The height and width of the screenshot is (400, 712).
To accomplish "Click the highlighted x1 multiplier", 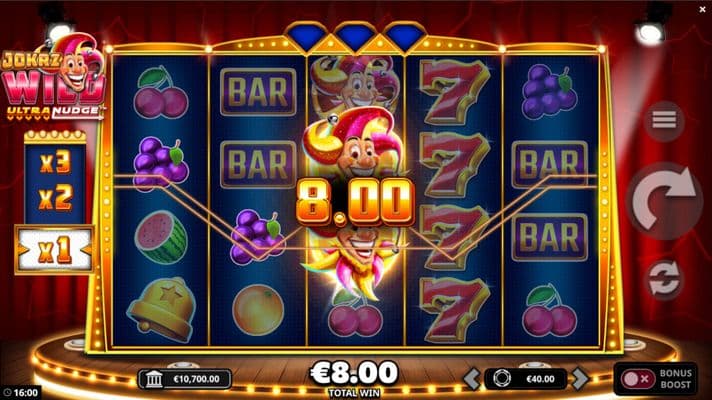I will (55, 250).
